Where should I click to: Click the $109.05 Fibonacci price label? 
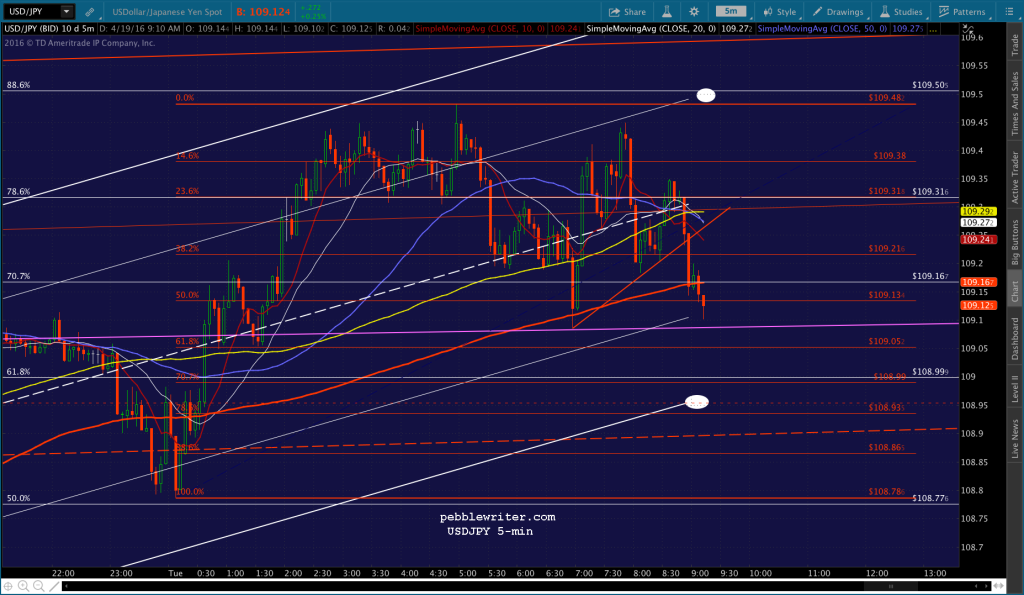coord(887,342)
